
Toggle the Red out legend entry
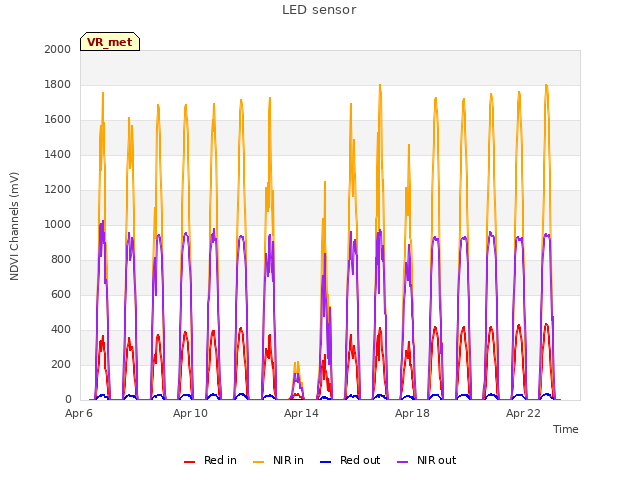click(x=350, y=460)
